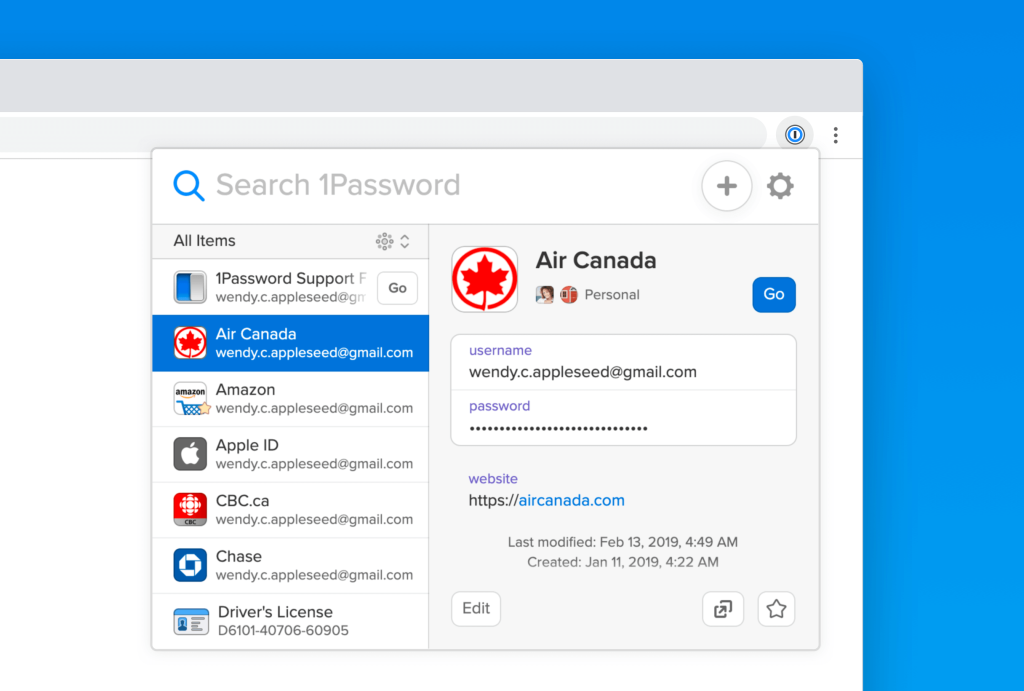This screenshot has width=1024, height=691.
Task: Click the D6101-40706-60905 license number
Action: (283, 630)
